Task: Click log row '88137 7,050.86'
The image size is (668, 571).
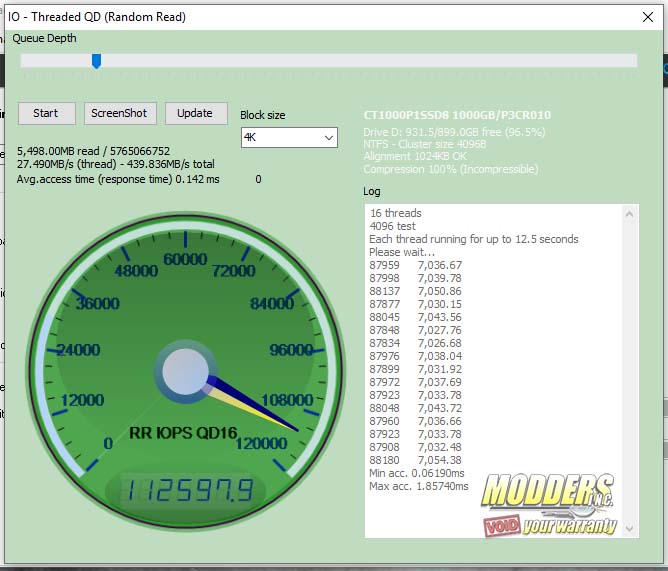Action: pyautogui.click(x=415, y=291)
